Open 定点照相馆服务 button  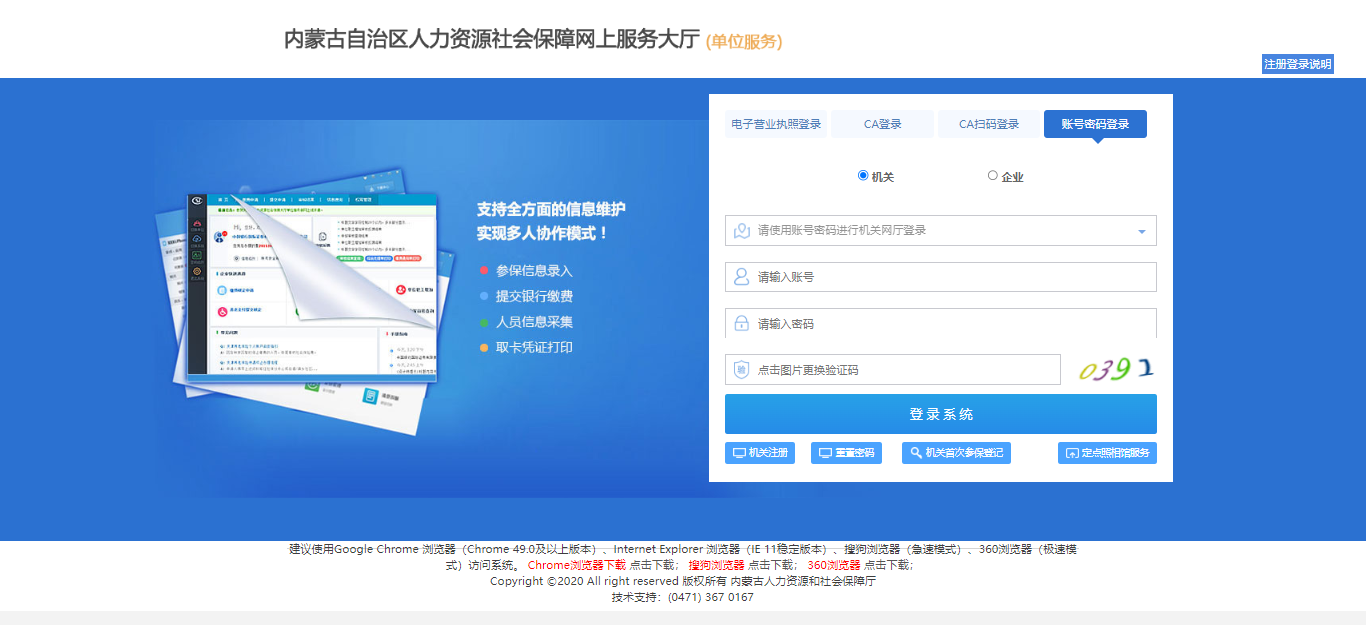pyautogui.click(x=1107, y=453)
